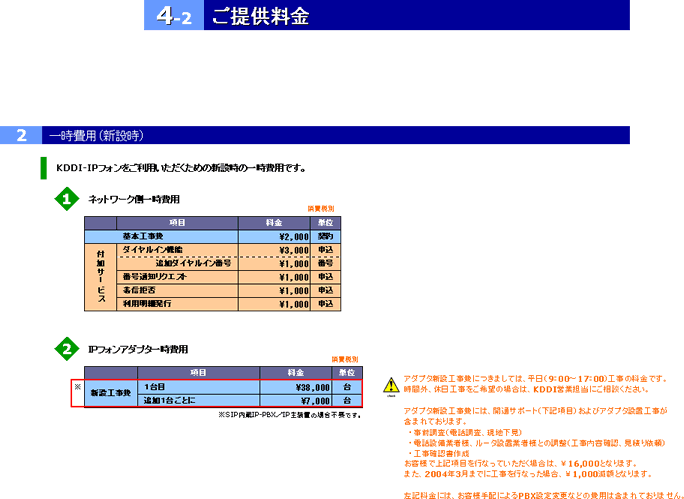The width and height of the screenshot is (684, 499).
Task: Click the ¥2,000 price cell
Action: (x=274, y=237)
